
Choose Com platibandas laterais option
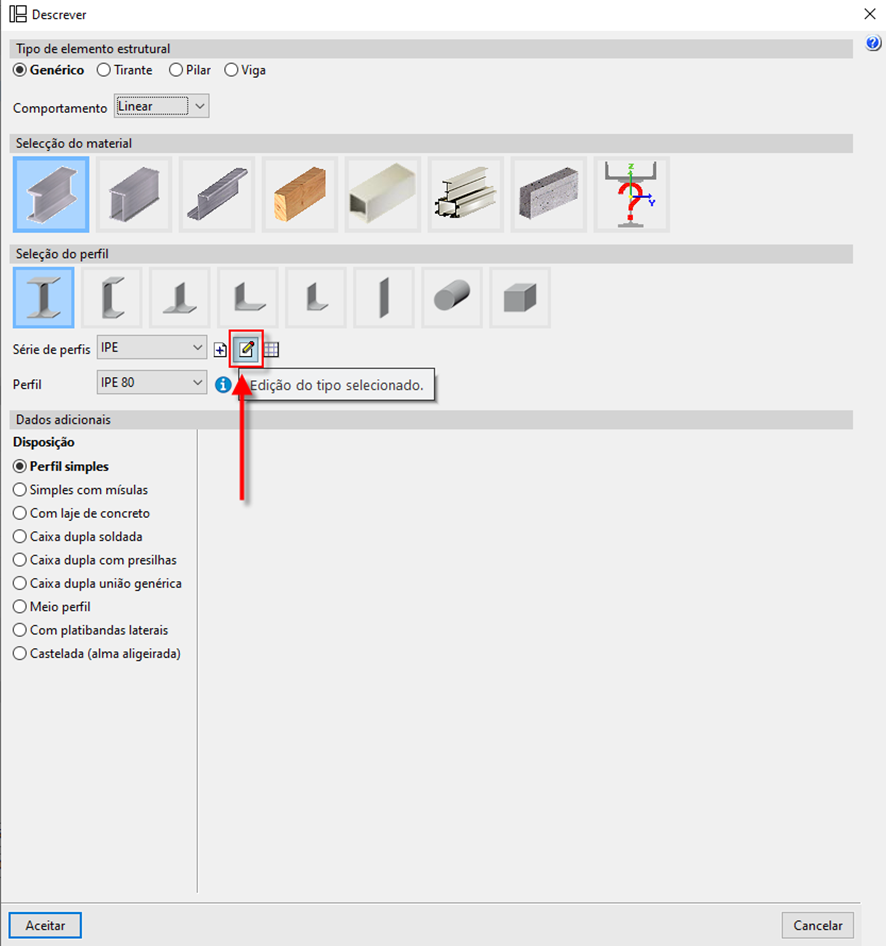point(91,630)
